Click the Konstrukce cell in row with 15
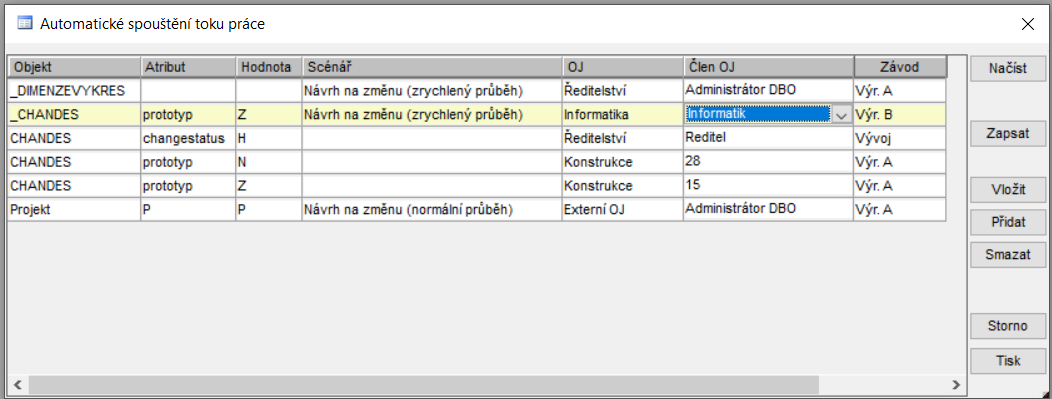The height and width of the screenshot is (399, 1052). [623, 185]
